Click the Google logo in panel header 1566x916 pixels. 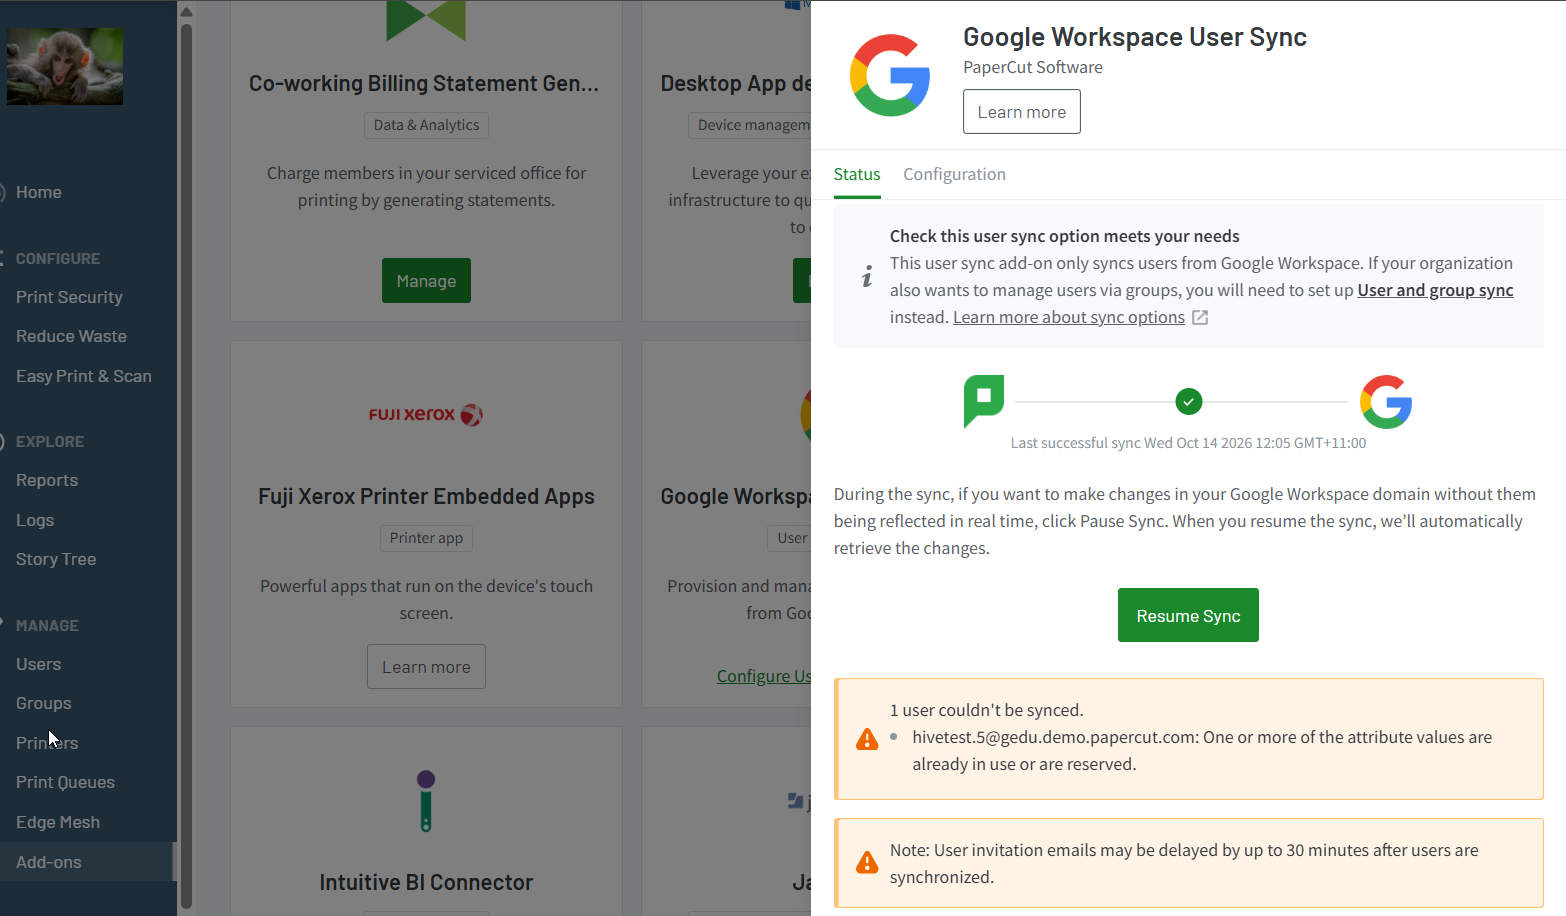pyautogui.click(x=890, y=75)
